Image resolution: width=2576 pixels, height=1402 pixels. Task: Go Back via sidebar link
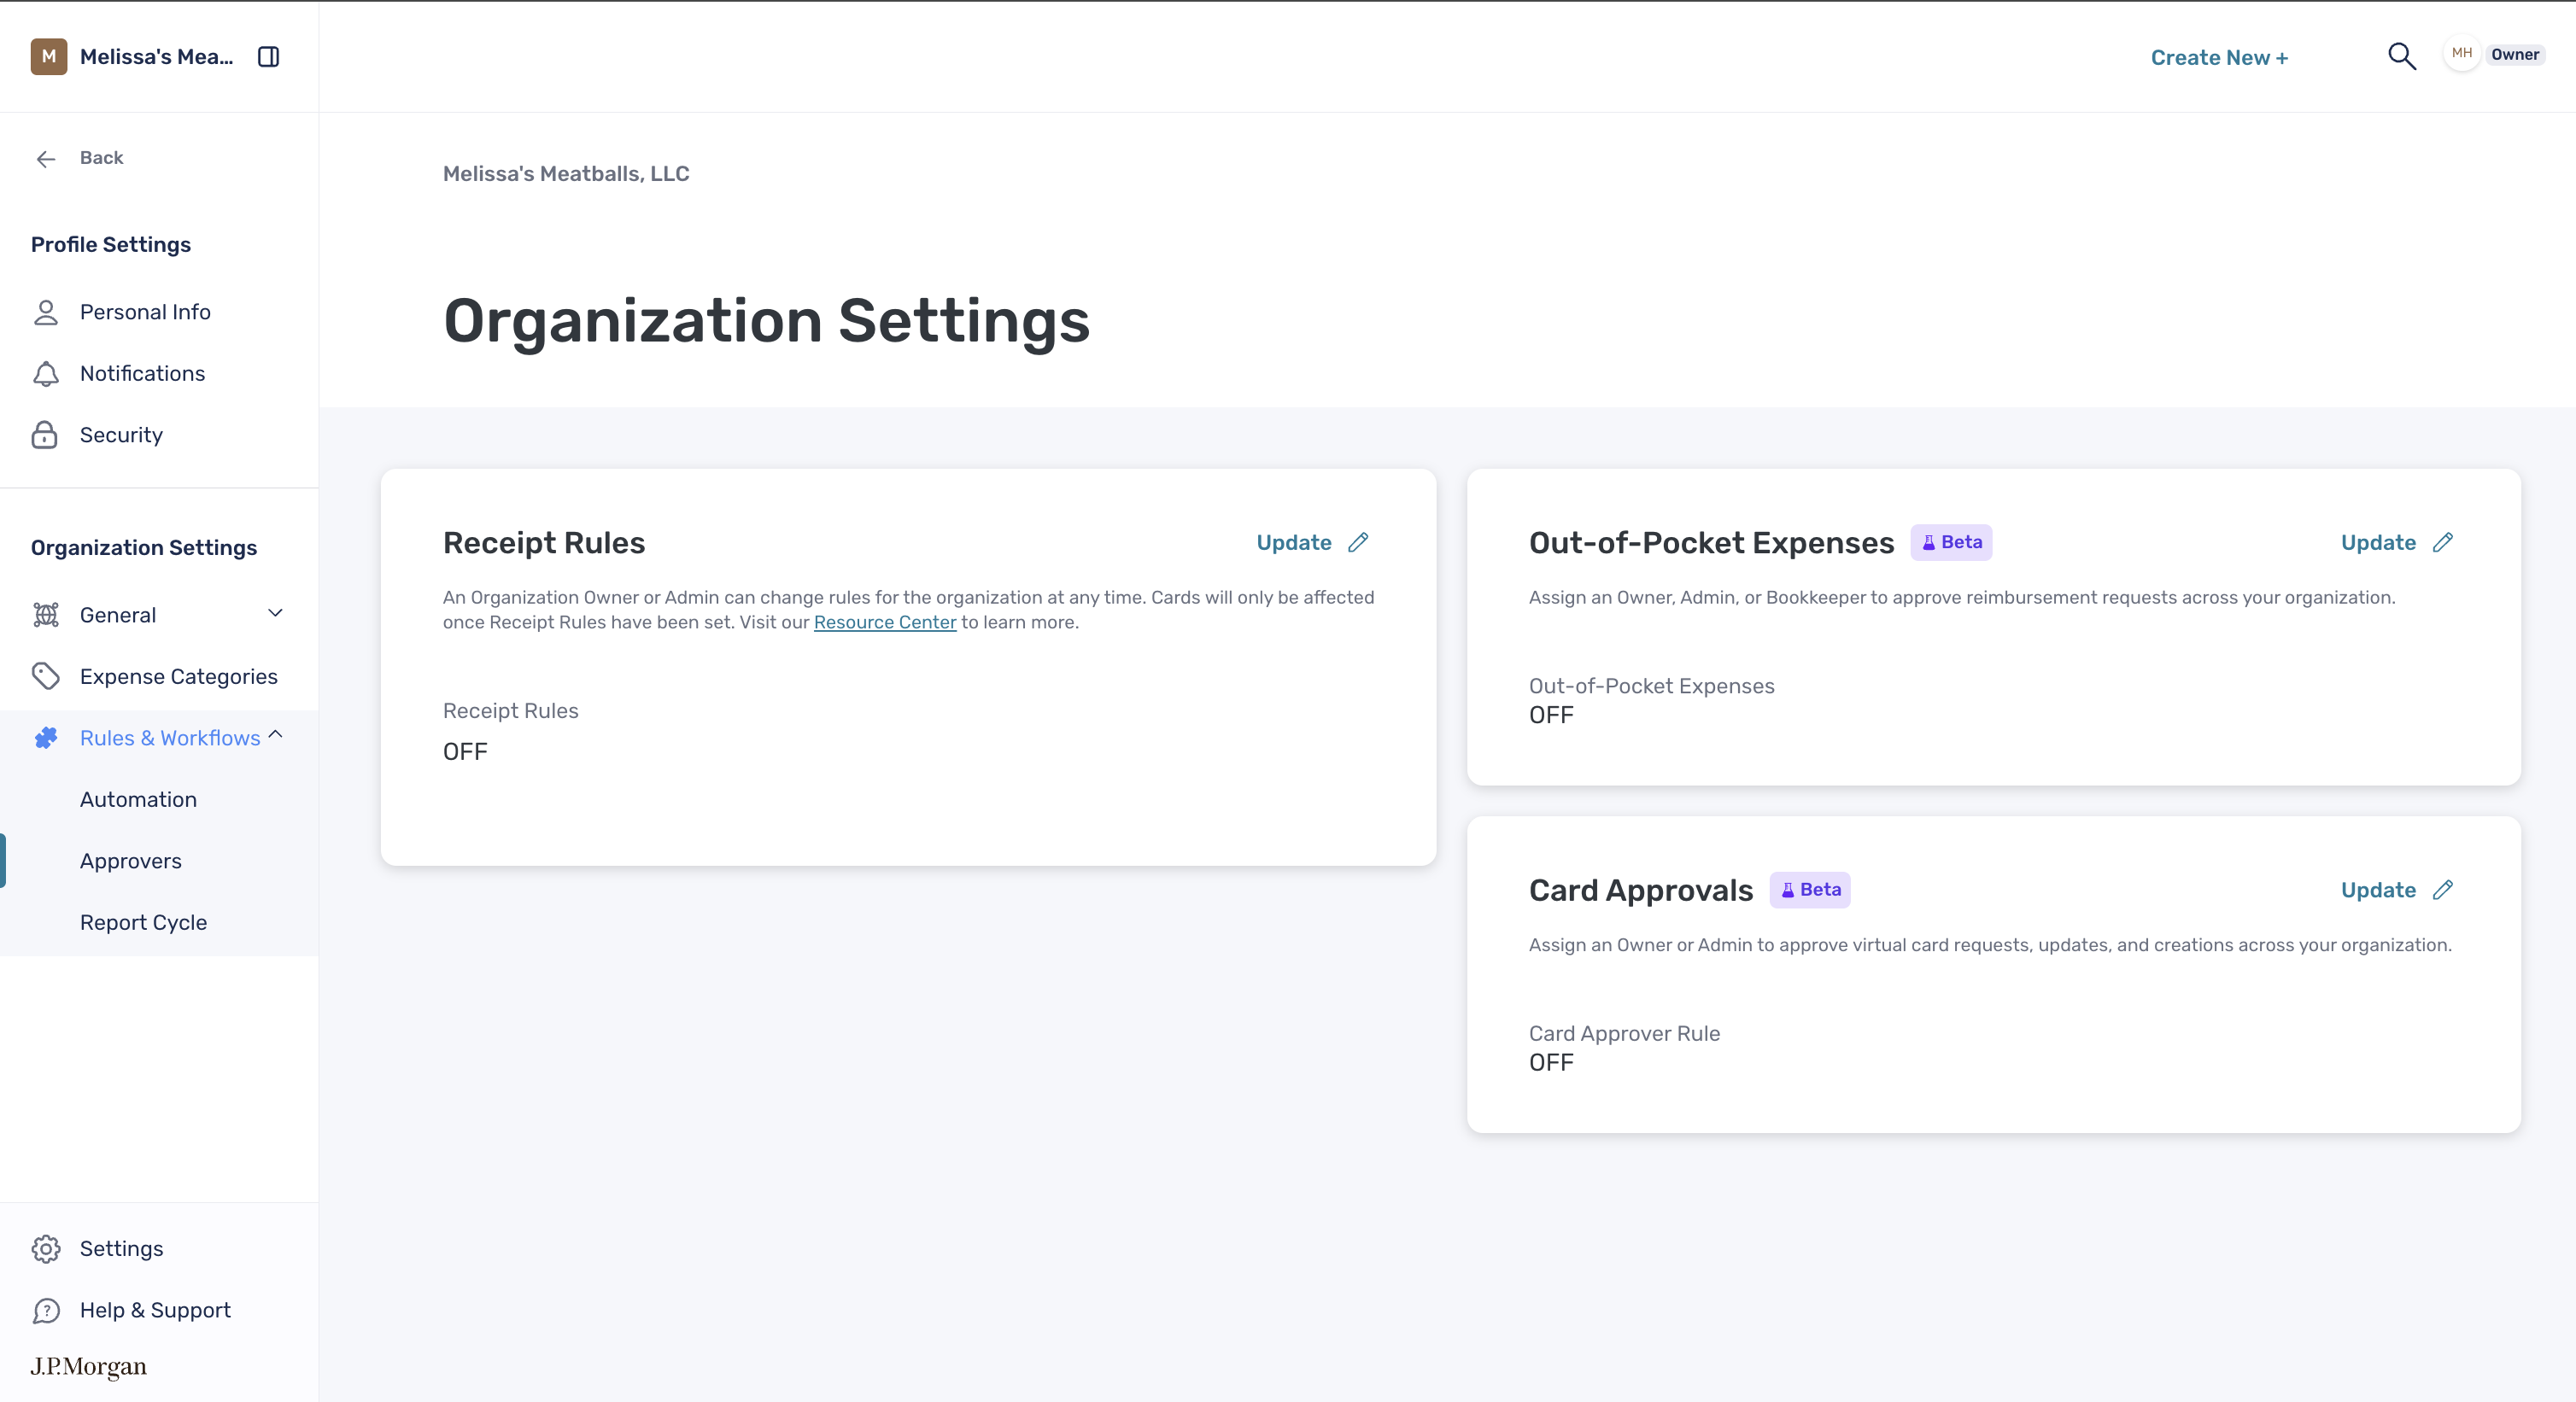(x=101, y=158)
